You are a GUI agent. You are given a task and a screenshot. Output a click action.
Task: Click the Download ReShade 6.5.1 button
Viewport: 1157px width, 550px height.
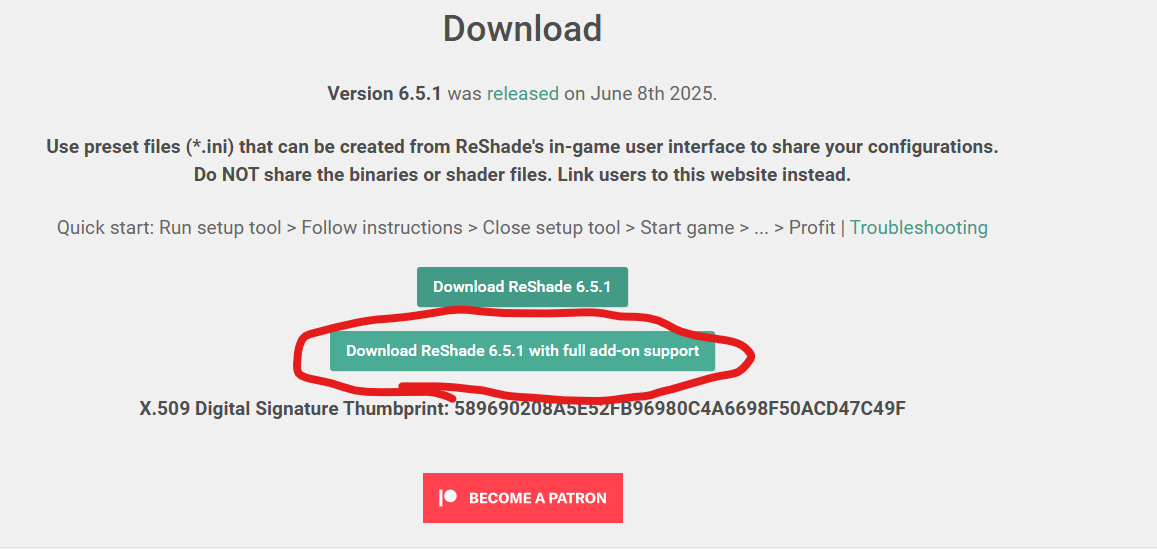click(x=522, y=286)
